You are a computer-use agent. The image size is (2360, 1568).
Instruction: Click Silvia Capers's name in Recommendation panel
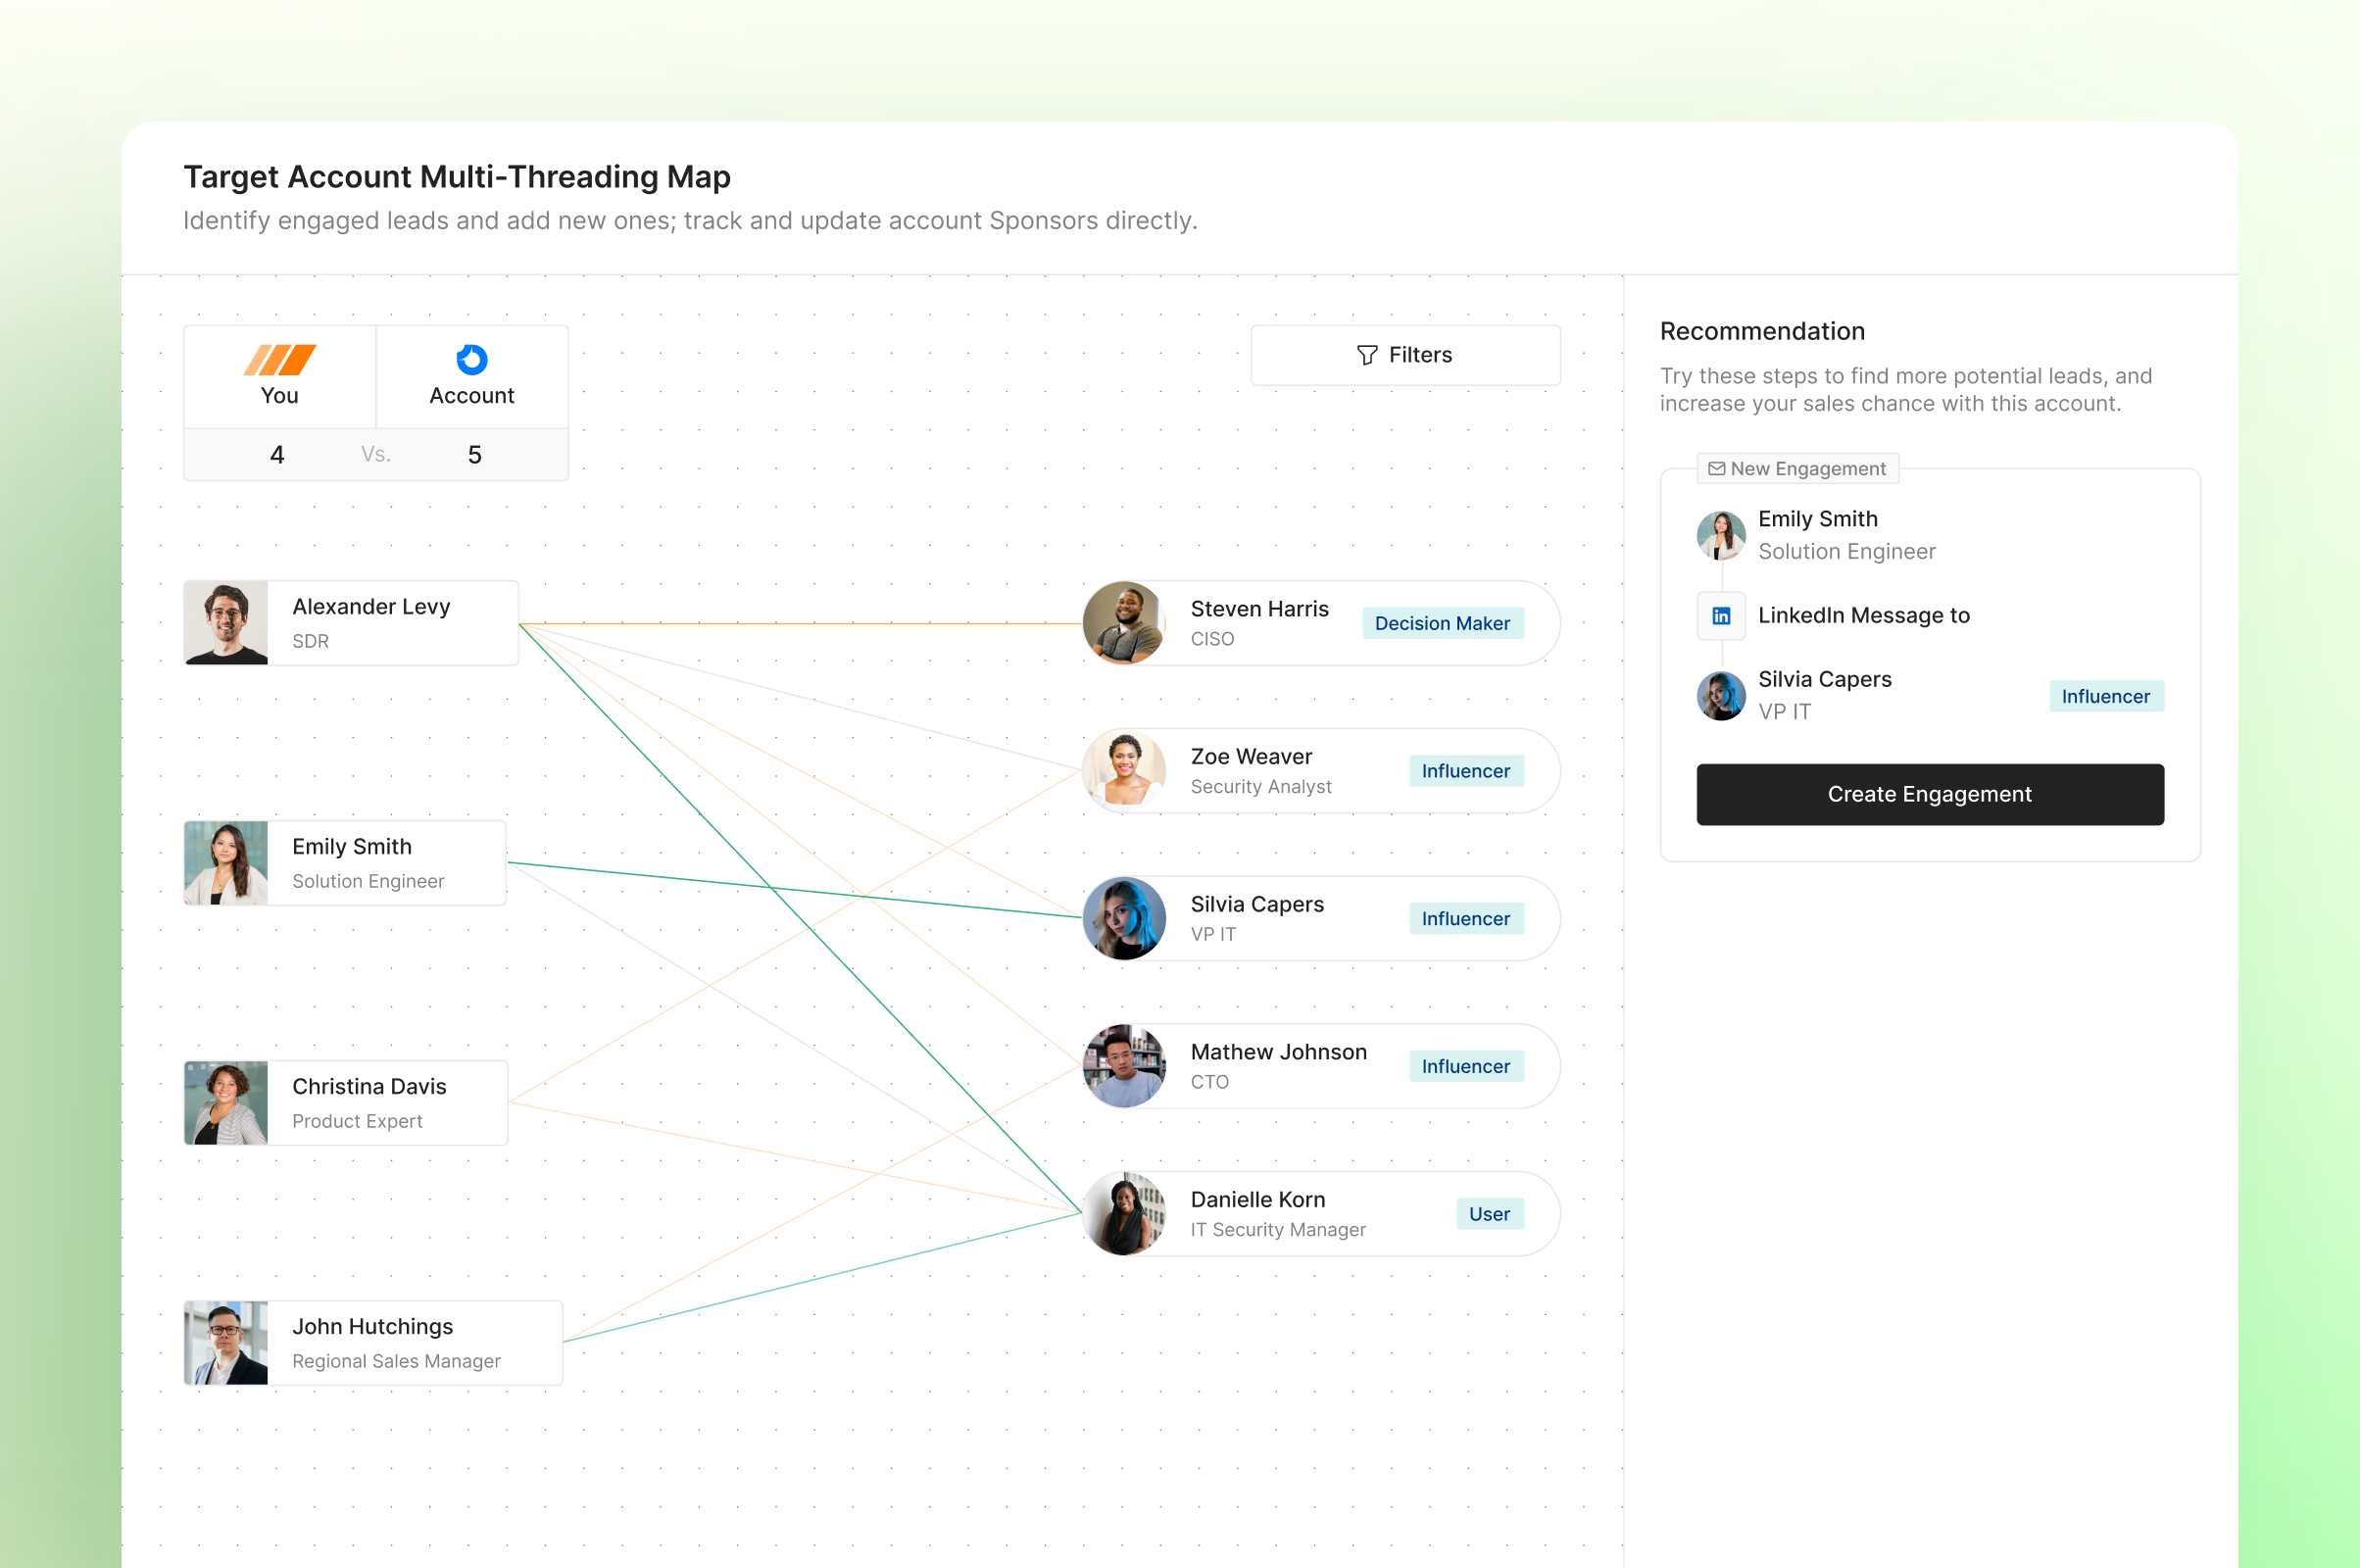1825,679
